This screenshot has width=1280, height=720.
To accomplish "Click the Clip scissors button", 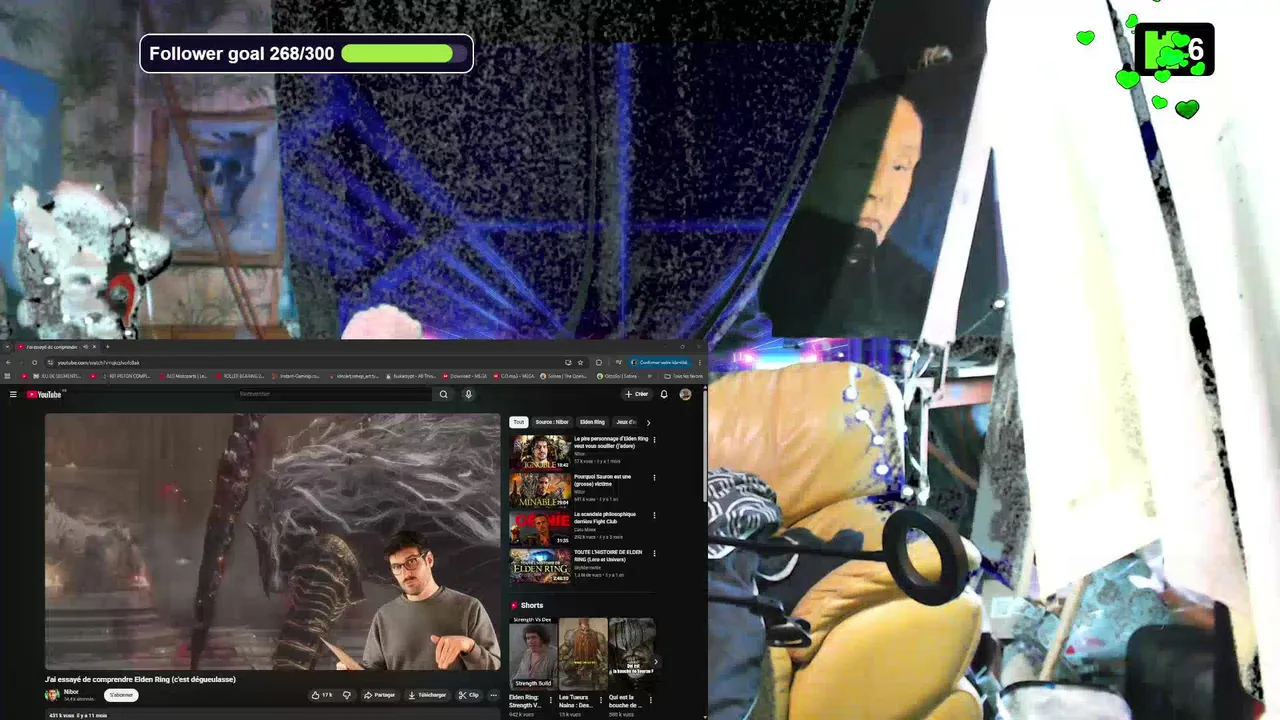I will pyautogui.click(x=469, y=695).
